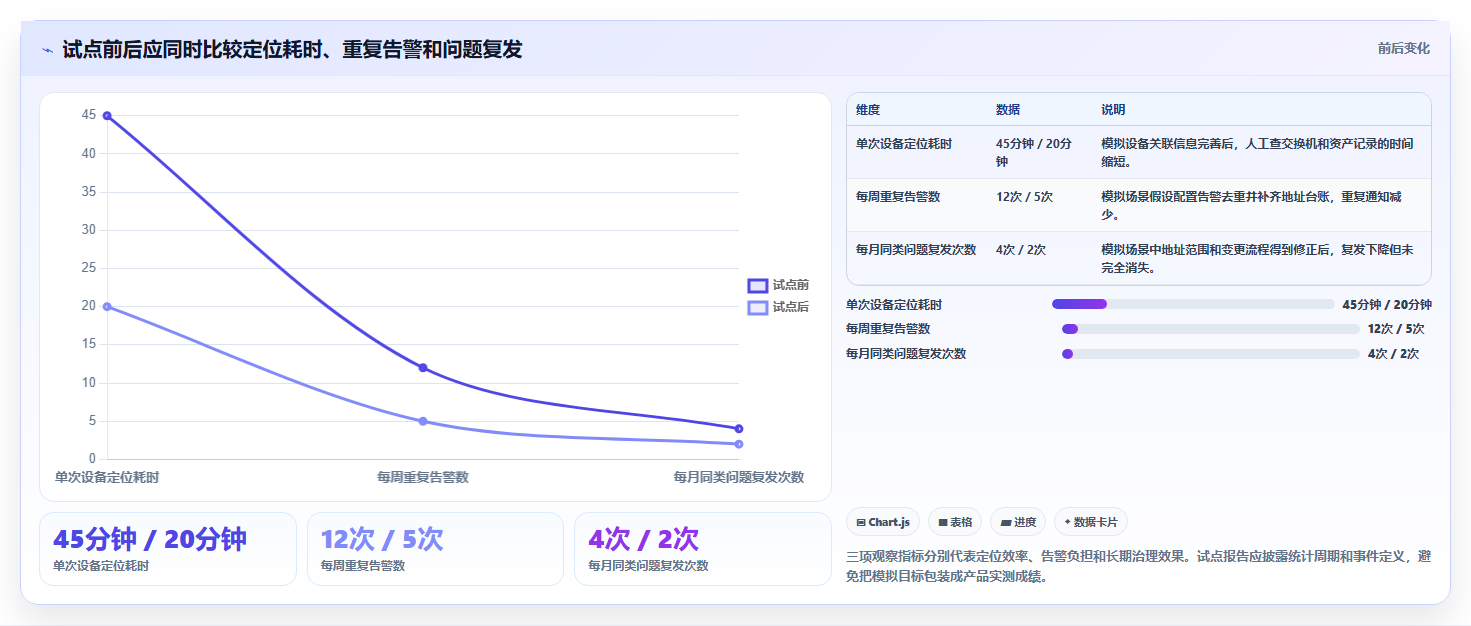Click the y-axis tick labeled 45
The width and height of the screenshot is (1471, 626).
click(x=89, y=115)
